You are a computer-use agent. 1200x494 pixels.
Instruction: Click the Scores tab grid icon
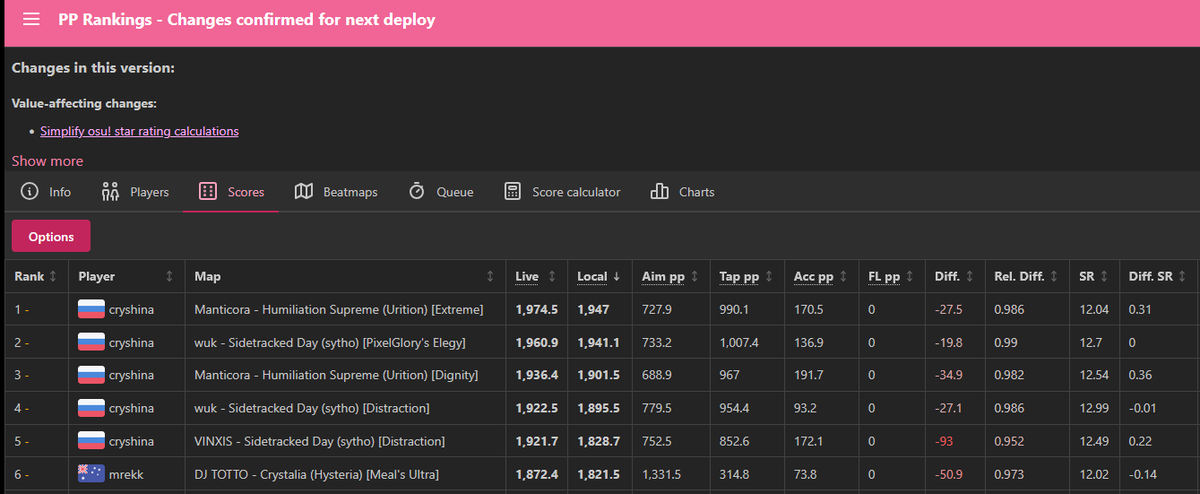point(208,191)
